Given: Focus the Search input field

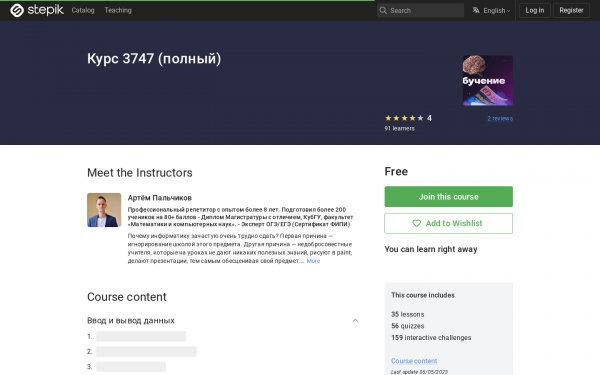Looking at the screenshot, I should point(420,10).
